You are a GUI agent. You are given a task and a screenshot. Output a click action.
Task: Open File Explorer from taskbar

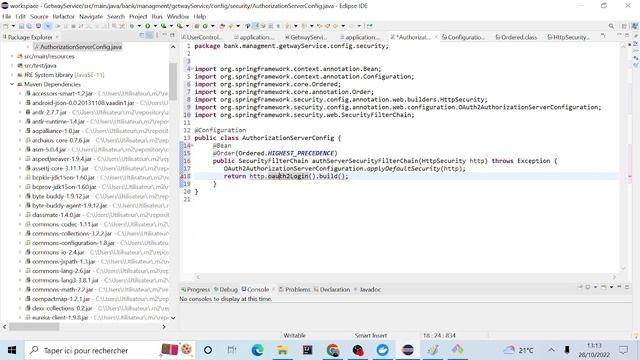(x=282, y=350)
